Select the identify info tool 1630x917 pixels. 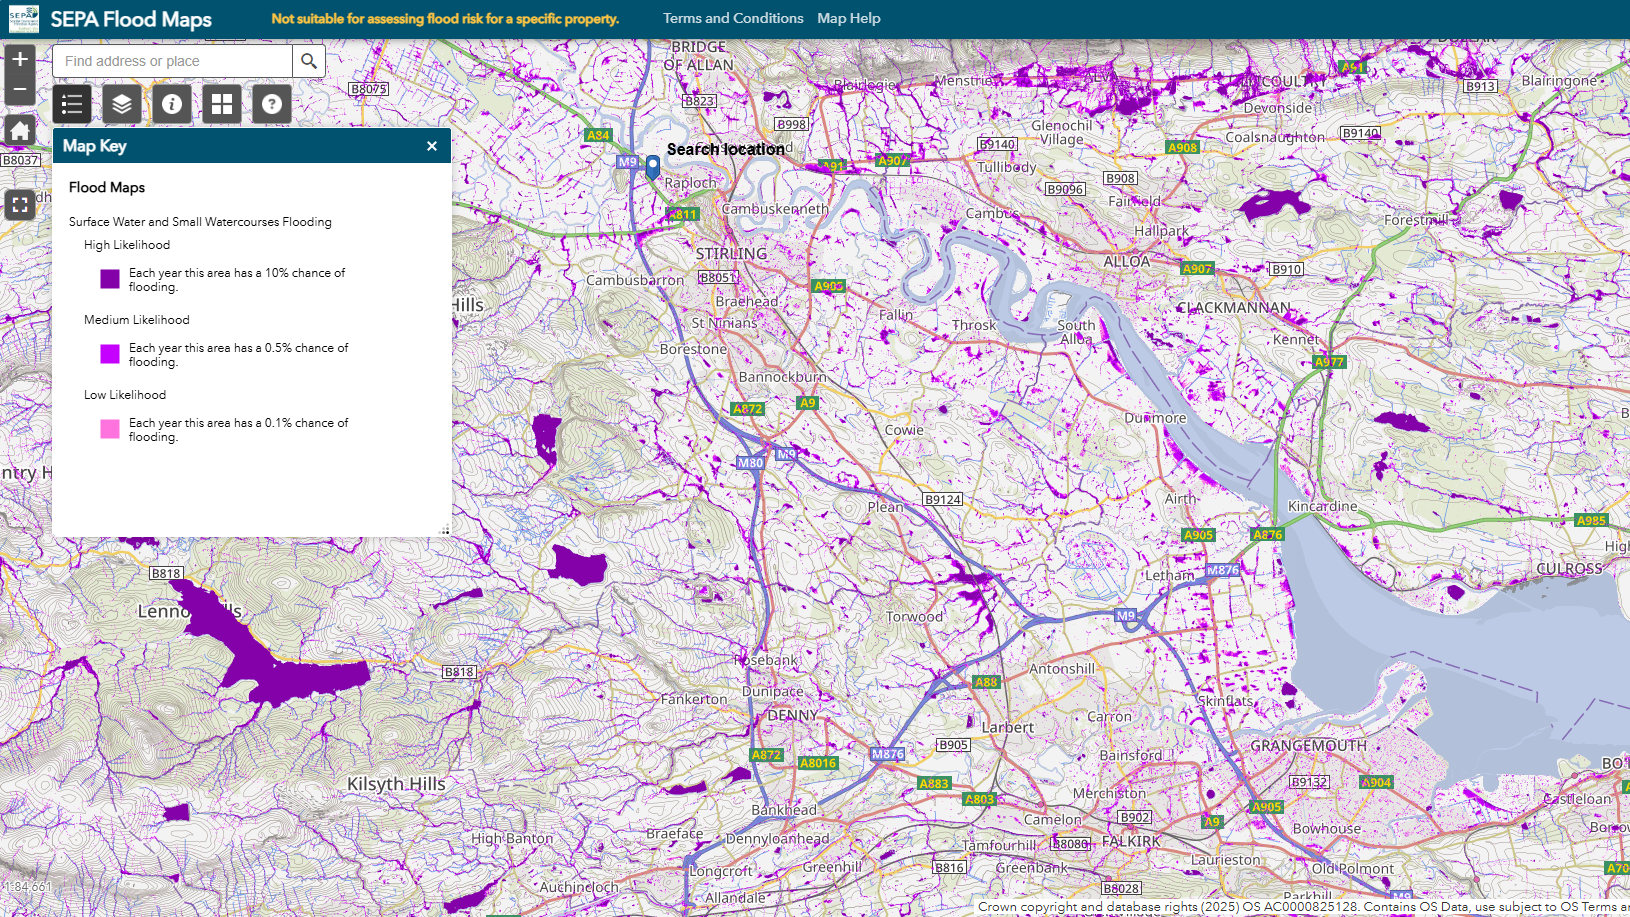point(171,104)
